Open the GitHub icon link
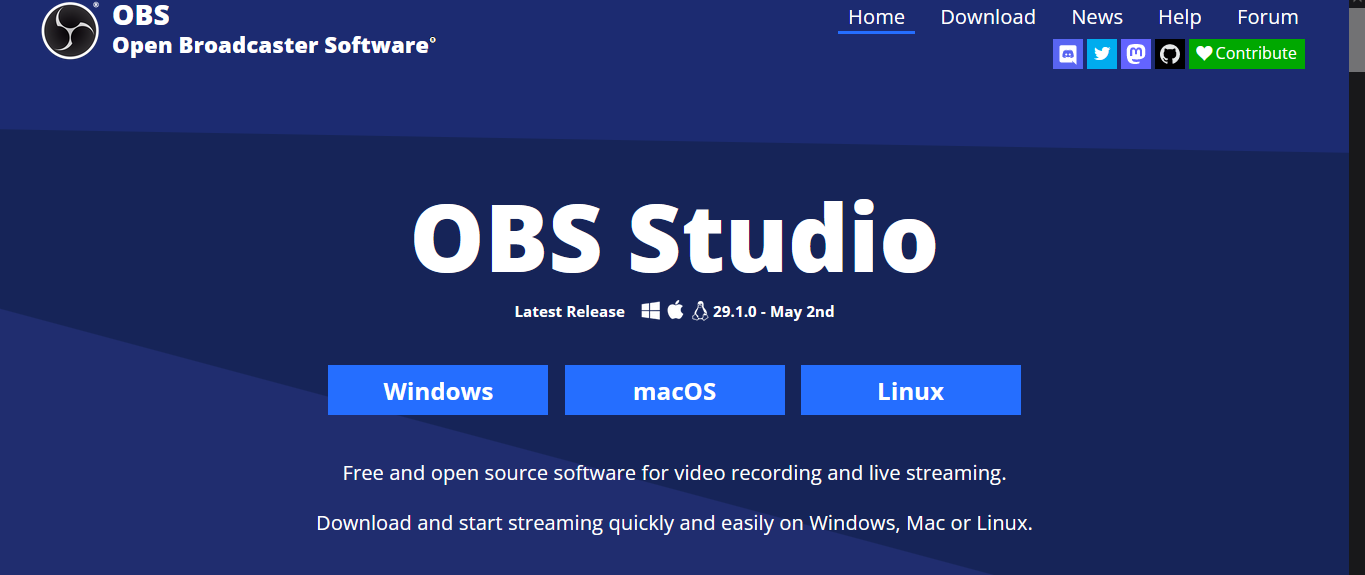The width and height of the screenshot is (1365, 575). click(x=1170, y=54)
